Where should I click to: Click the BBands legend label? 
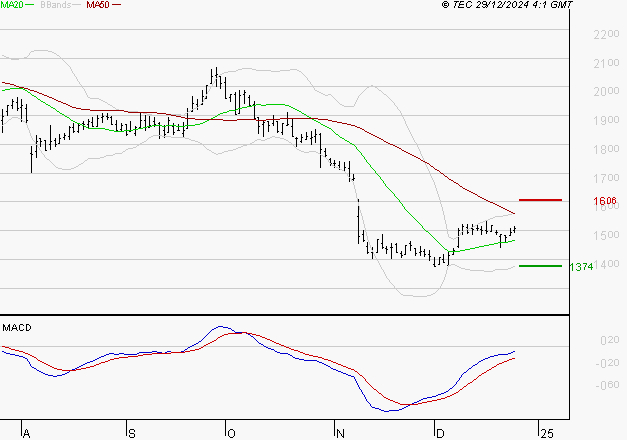click(x=55, y=5)
